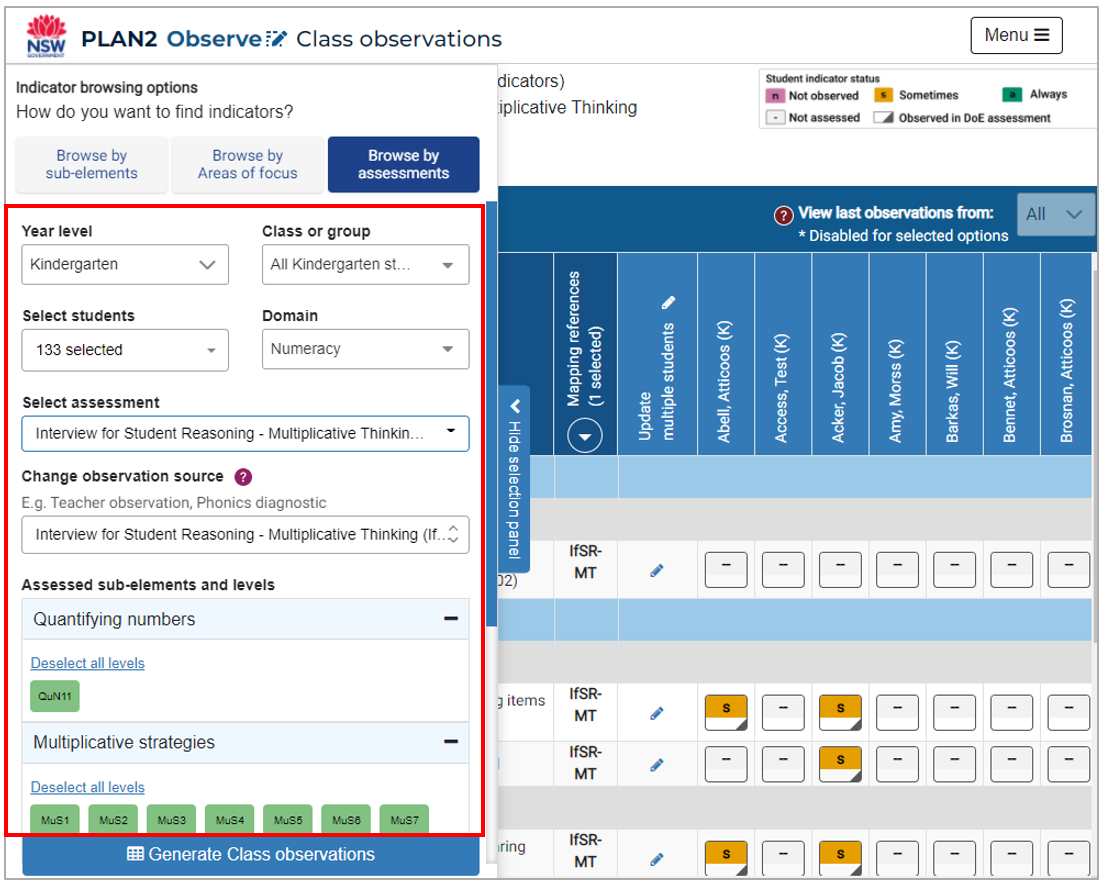Click Bennet, Atticoos fourth row status box
This screenshot has height=888, width=1106.
pos(1011,858)
